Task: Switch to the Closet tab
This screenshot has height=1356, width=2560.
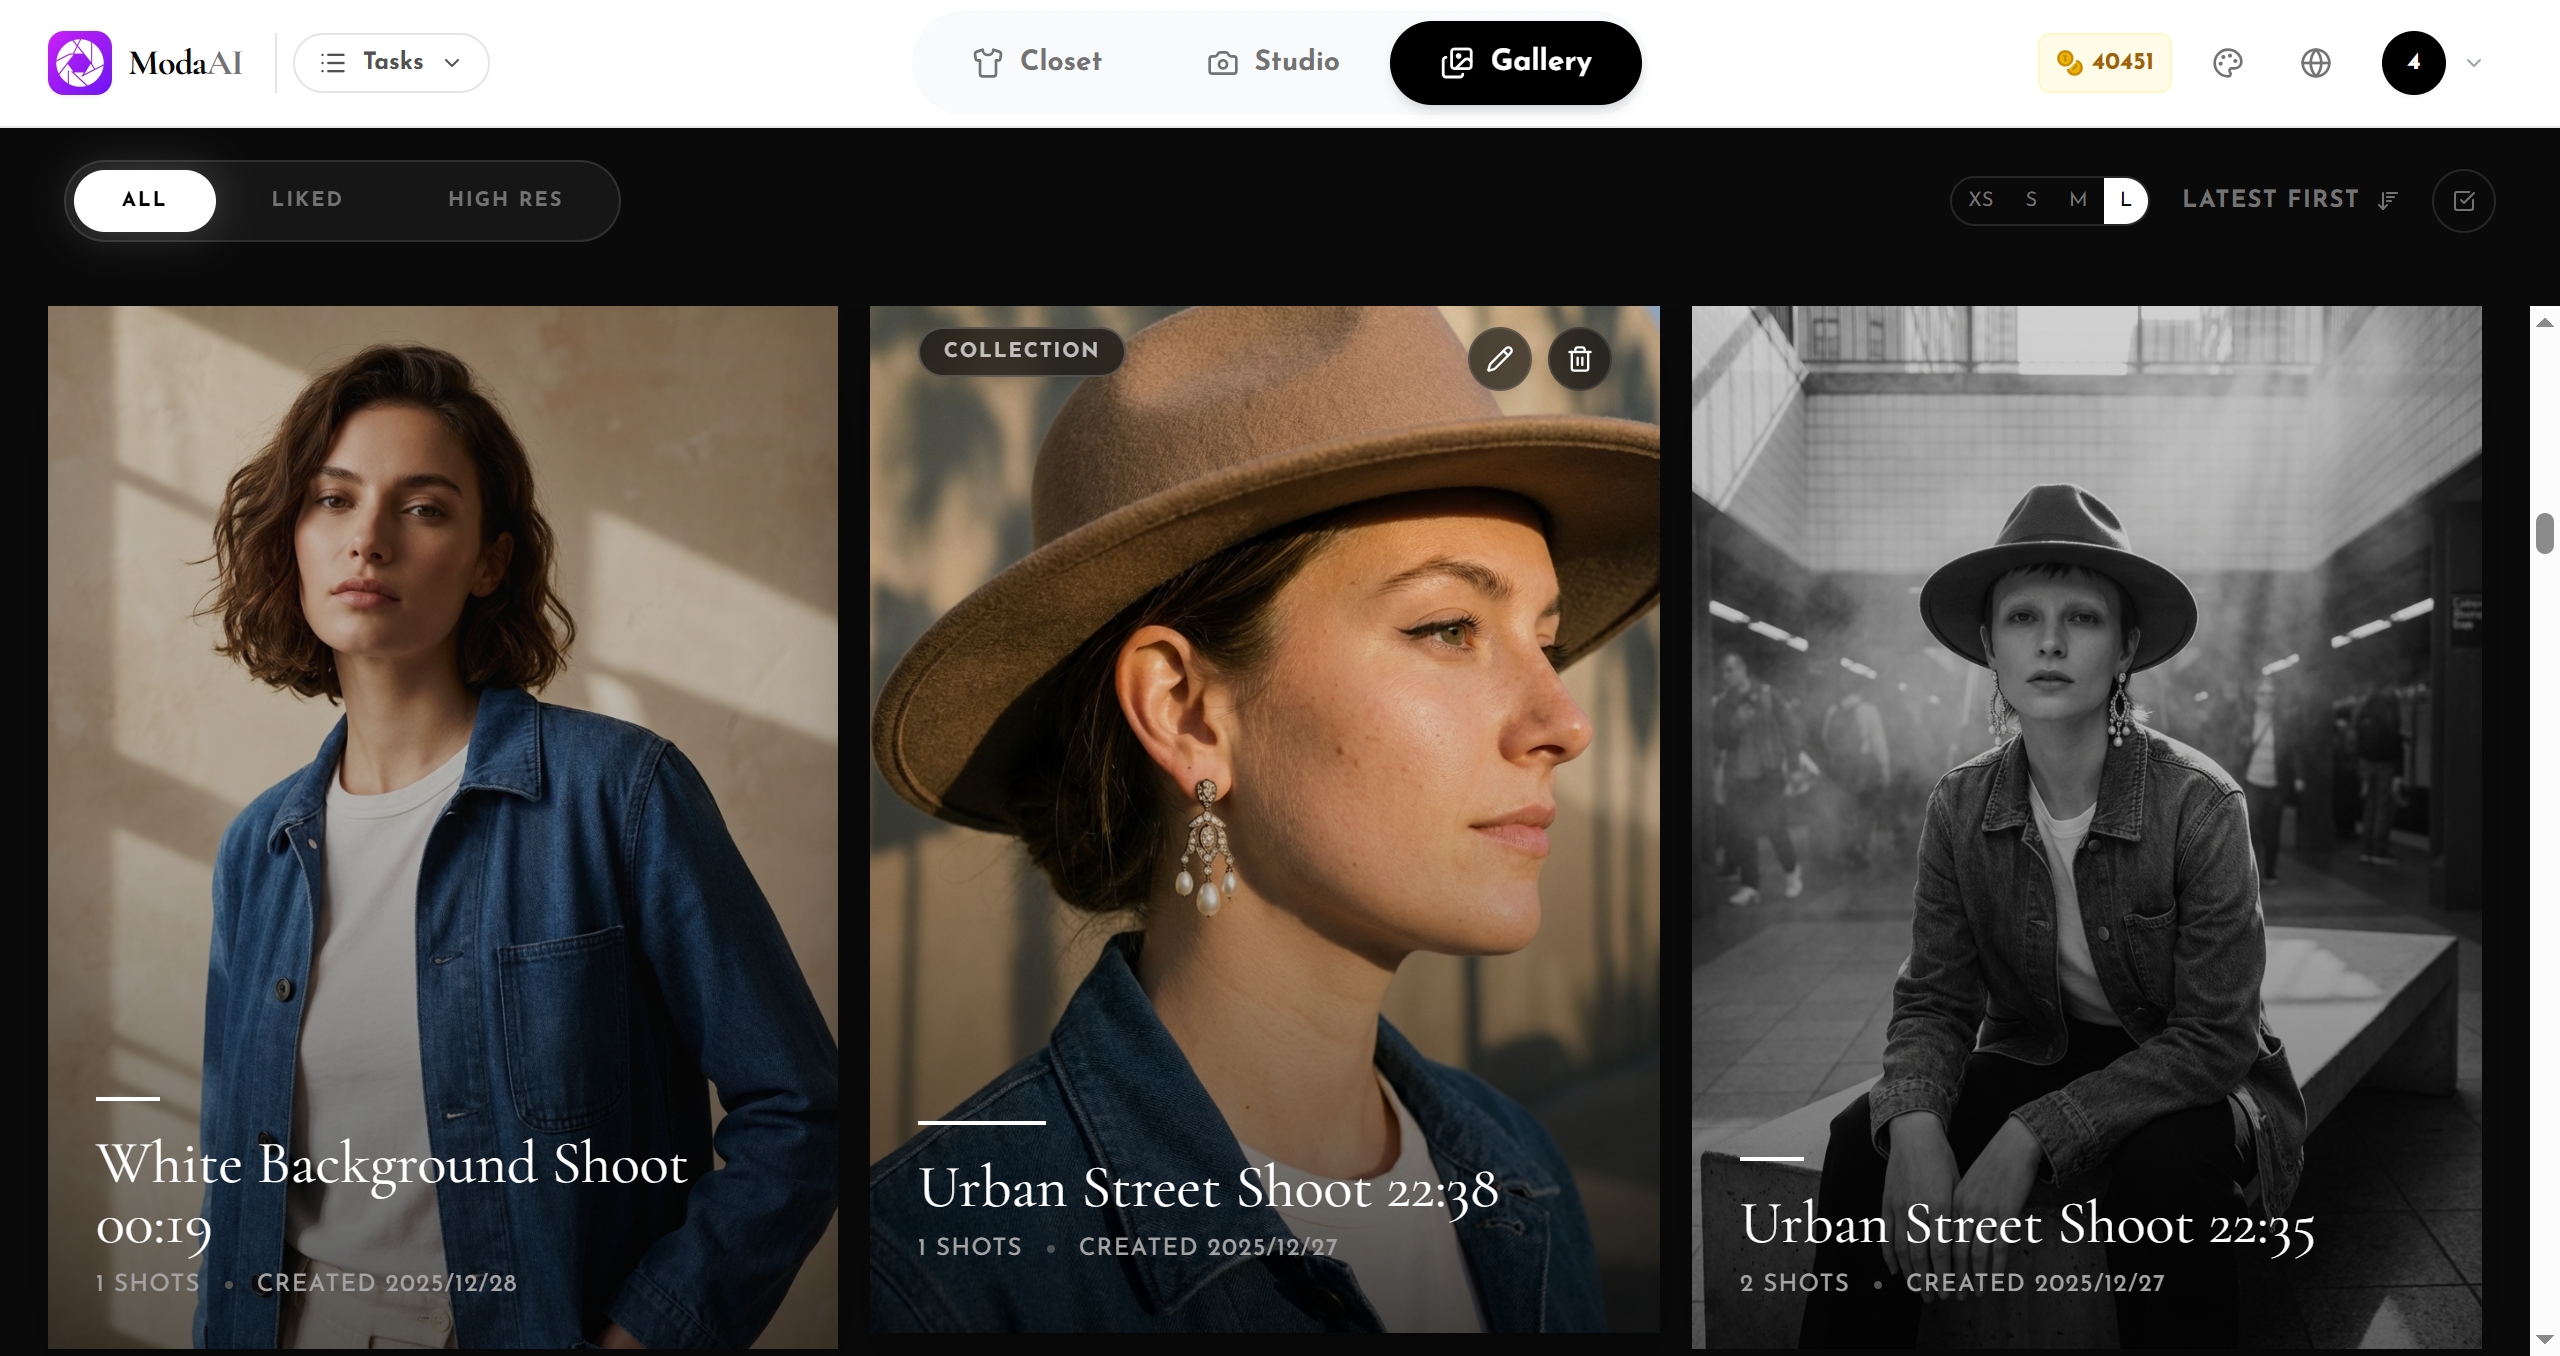Action: coord(1037,62)
